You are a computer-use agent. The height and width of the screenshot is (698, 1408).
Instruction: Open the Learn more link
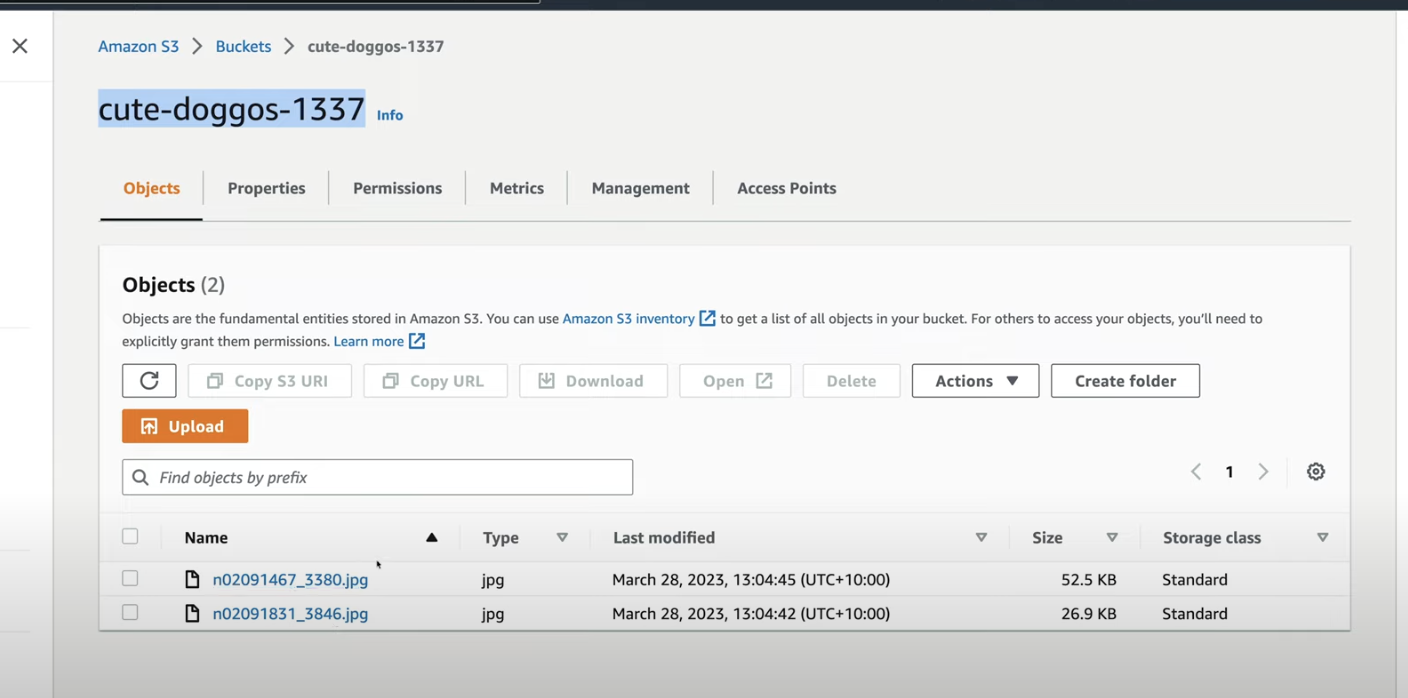(x=368, y=341)
